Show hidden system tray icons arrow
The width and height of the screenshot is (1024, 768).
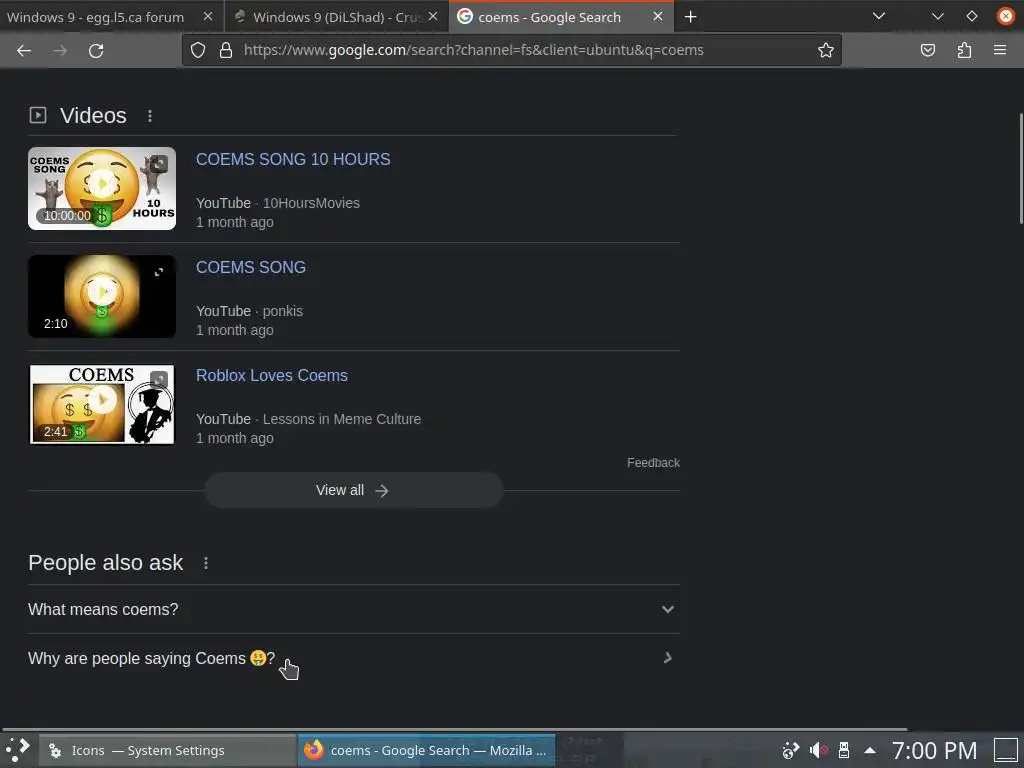click(870, 750)
